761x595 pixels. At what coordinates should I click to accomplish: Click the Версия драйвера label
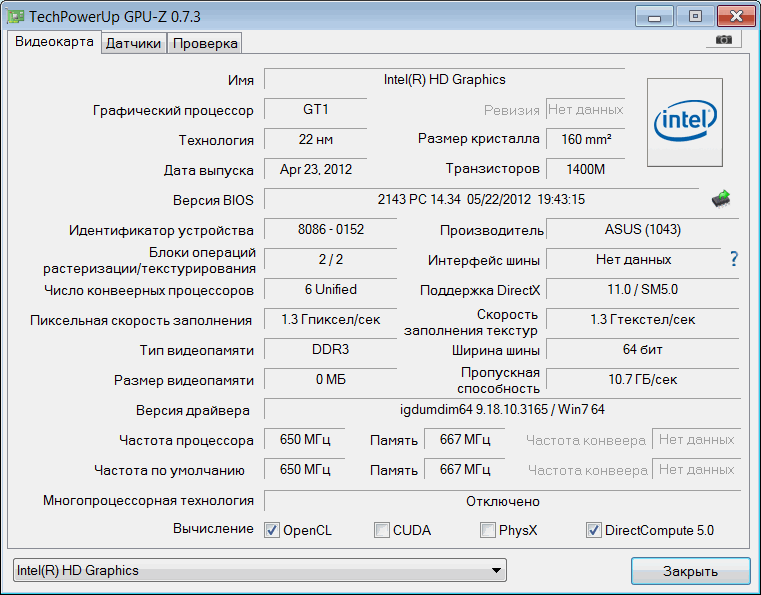[x=193, y=411]
